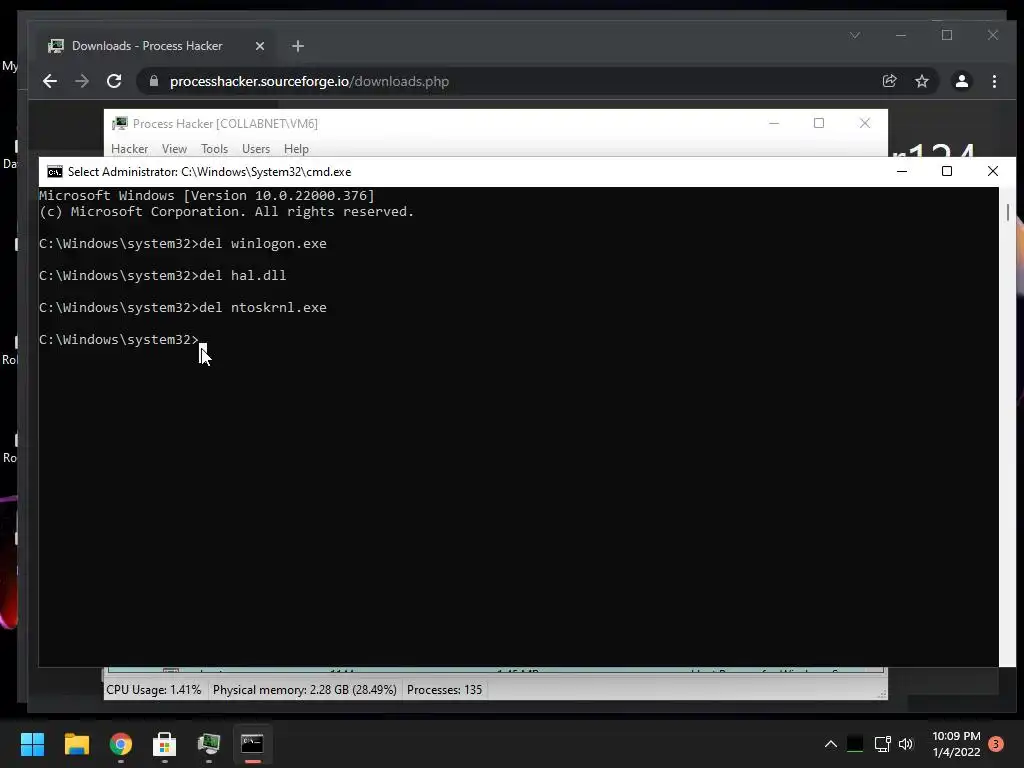Reload the Process Hacker downloads page
1024x768 pixels.
[114, 81]
